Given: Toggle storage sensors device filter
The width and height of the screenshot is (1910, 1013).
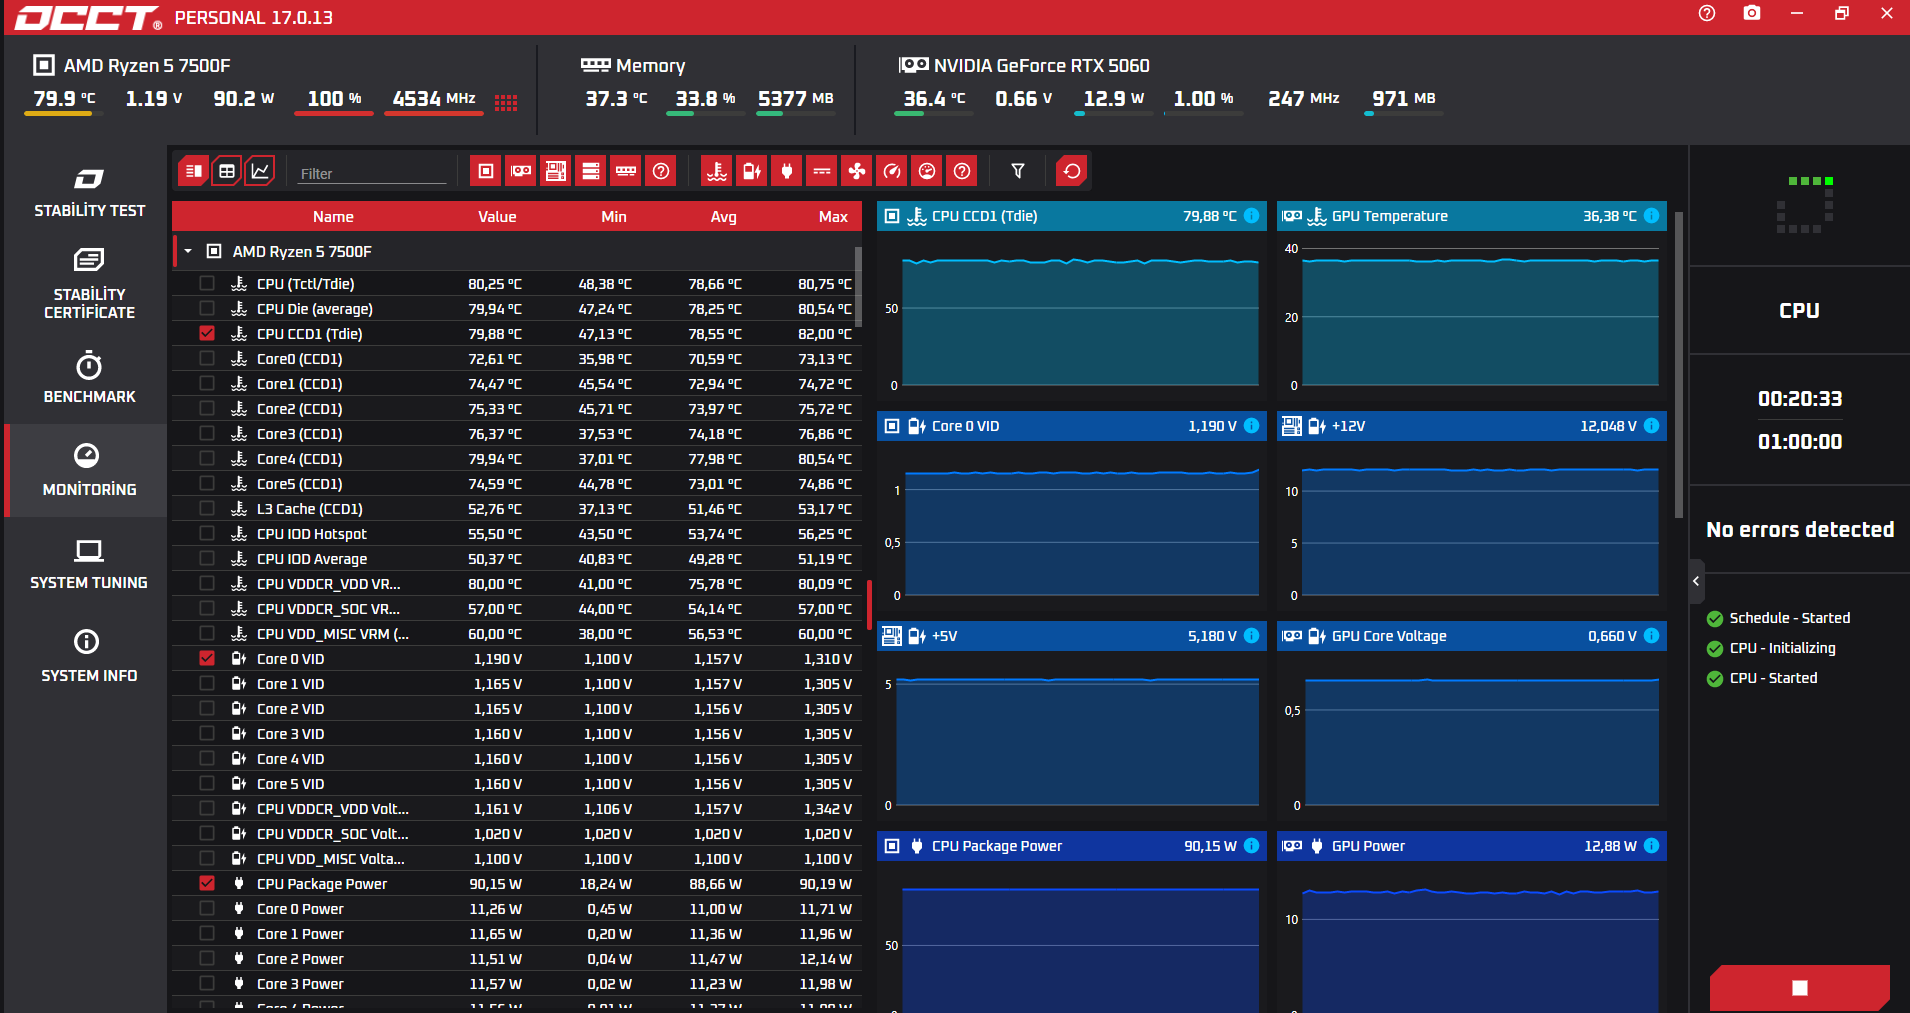Looking at the screenshot, I should pos(591,171).
